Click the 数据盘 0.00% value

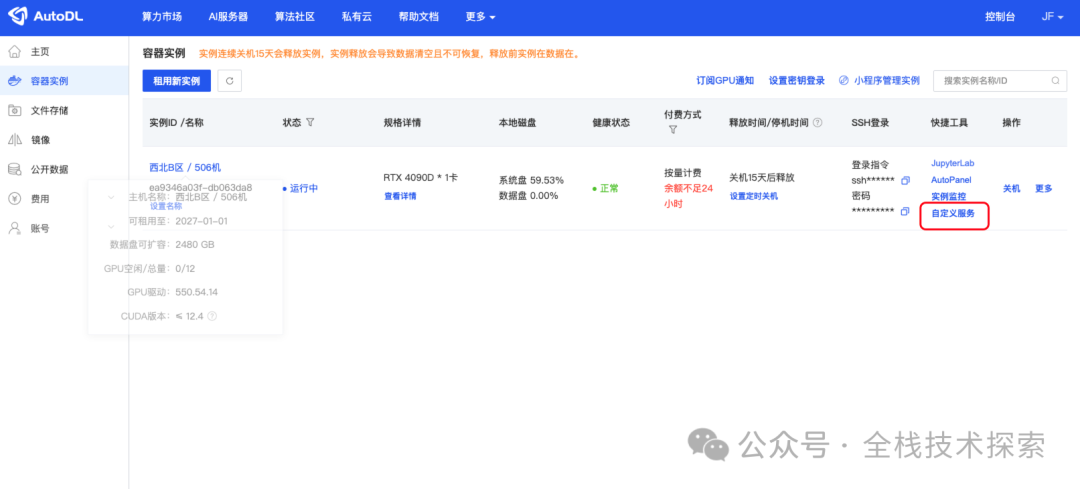(x=528, y=196)
